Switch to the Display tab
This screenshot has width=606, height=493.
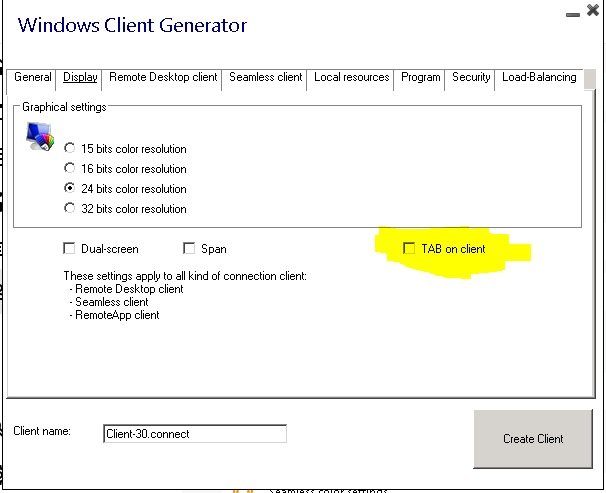tap(80, 78)
